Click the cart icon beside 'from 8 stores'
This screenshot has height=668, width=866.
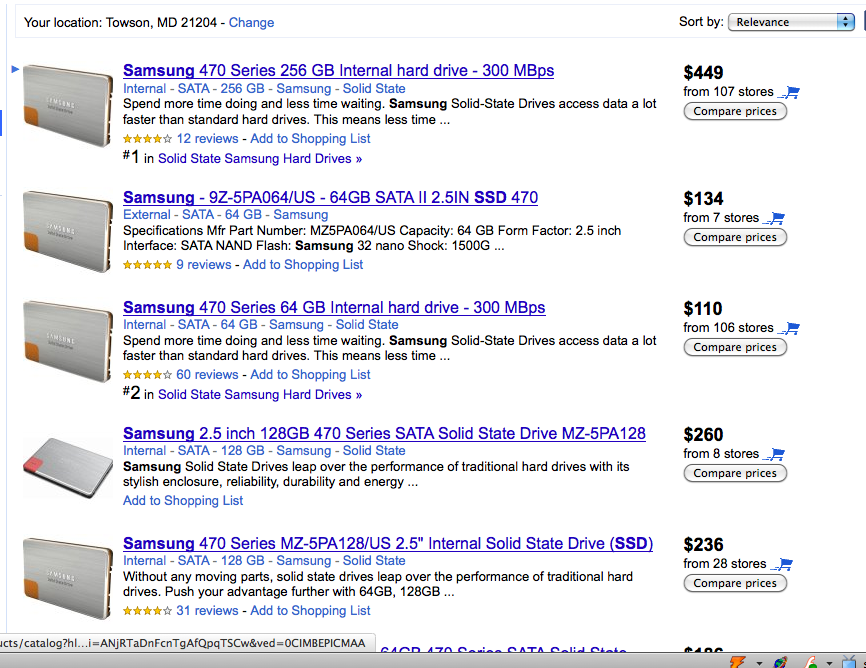pos(775,454)
